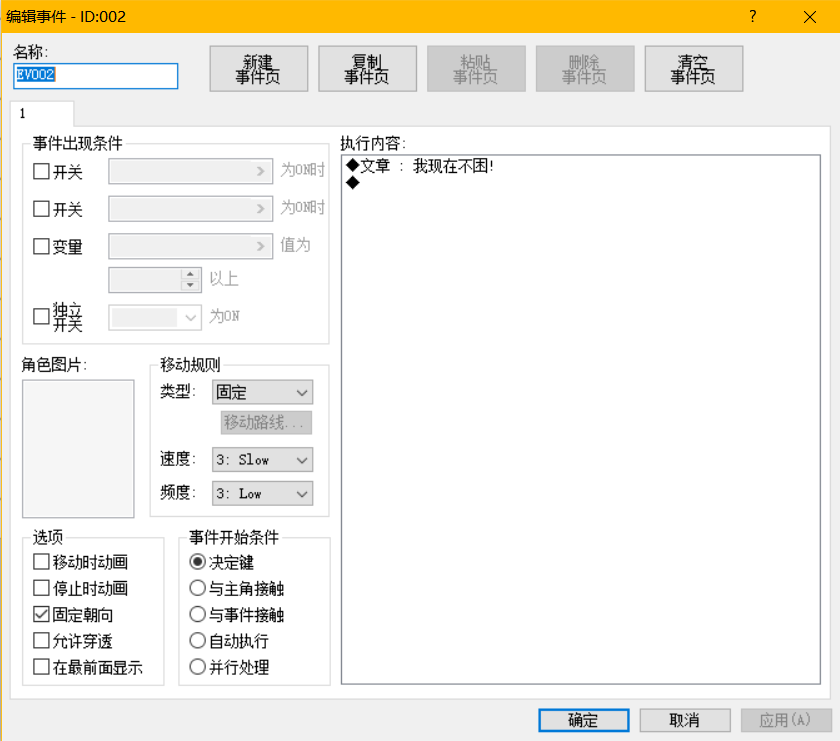Screen dimensions: 840x741
Task: Click the 清空事件页 button
Action: [694, 69]
